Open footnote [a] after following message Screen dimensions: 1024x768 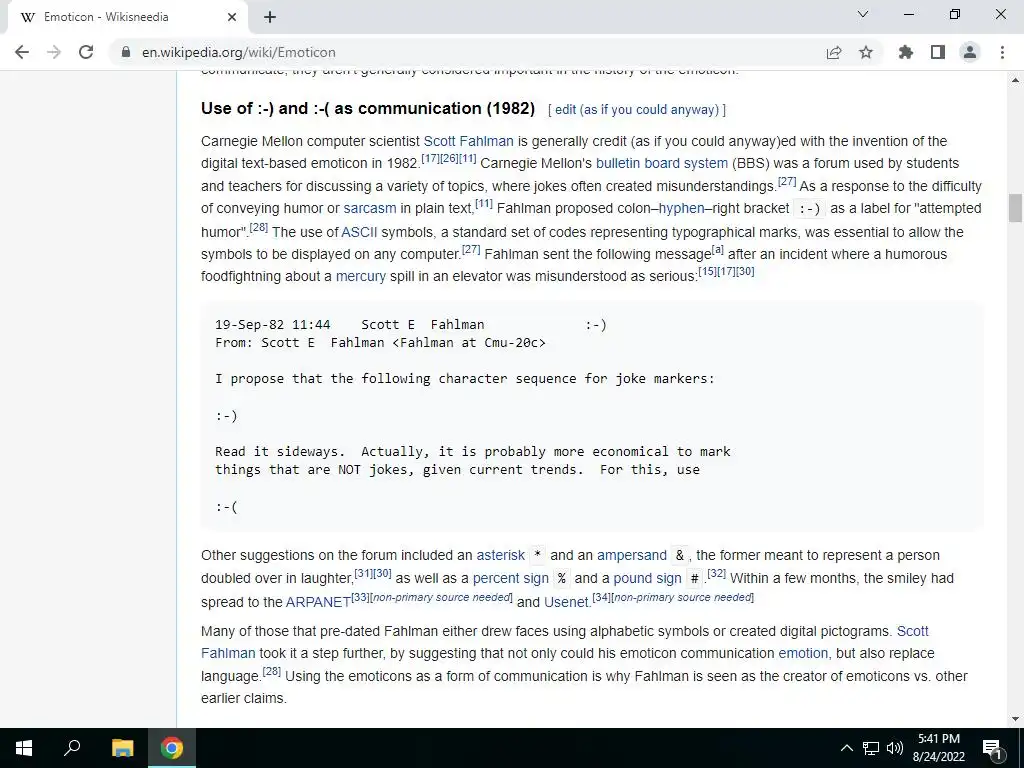pos(717,249)
